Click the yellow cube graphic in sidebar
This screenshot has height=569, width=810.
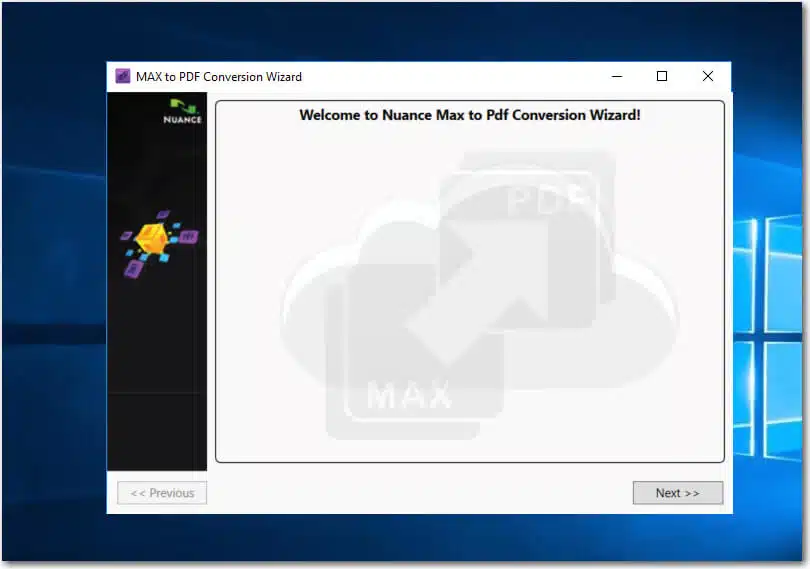click(151, 239)
